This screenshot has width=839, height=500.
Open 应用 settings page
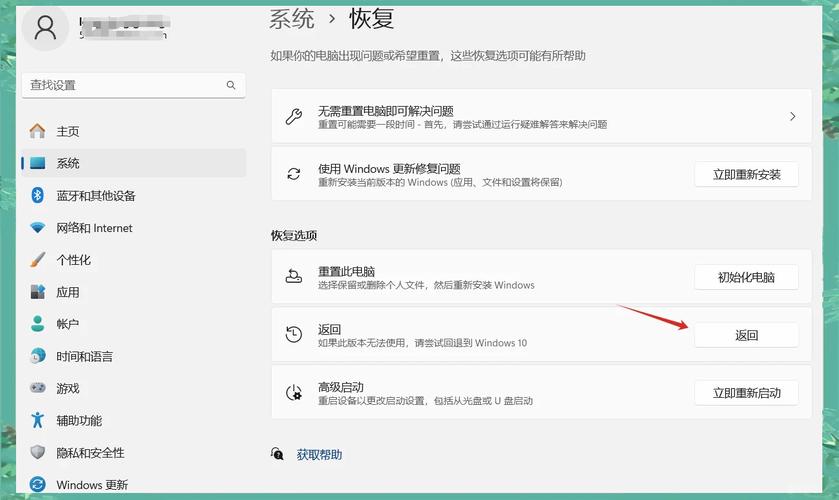pos(134,292)
